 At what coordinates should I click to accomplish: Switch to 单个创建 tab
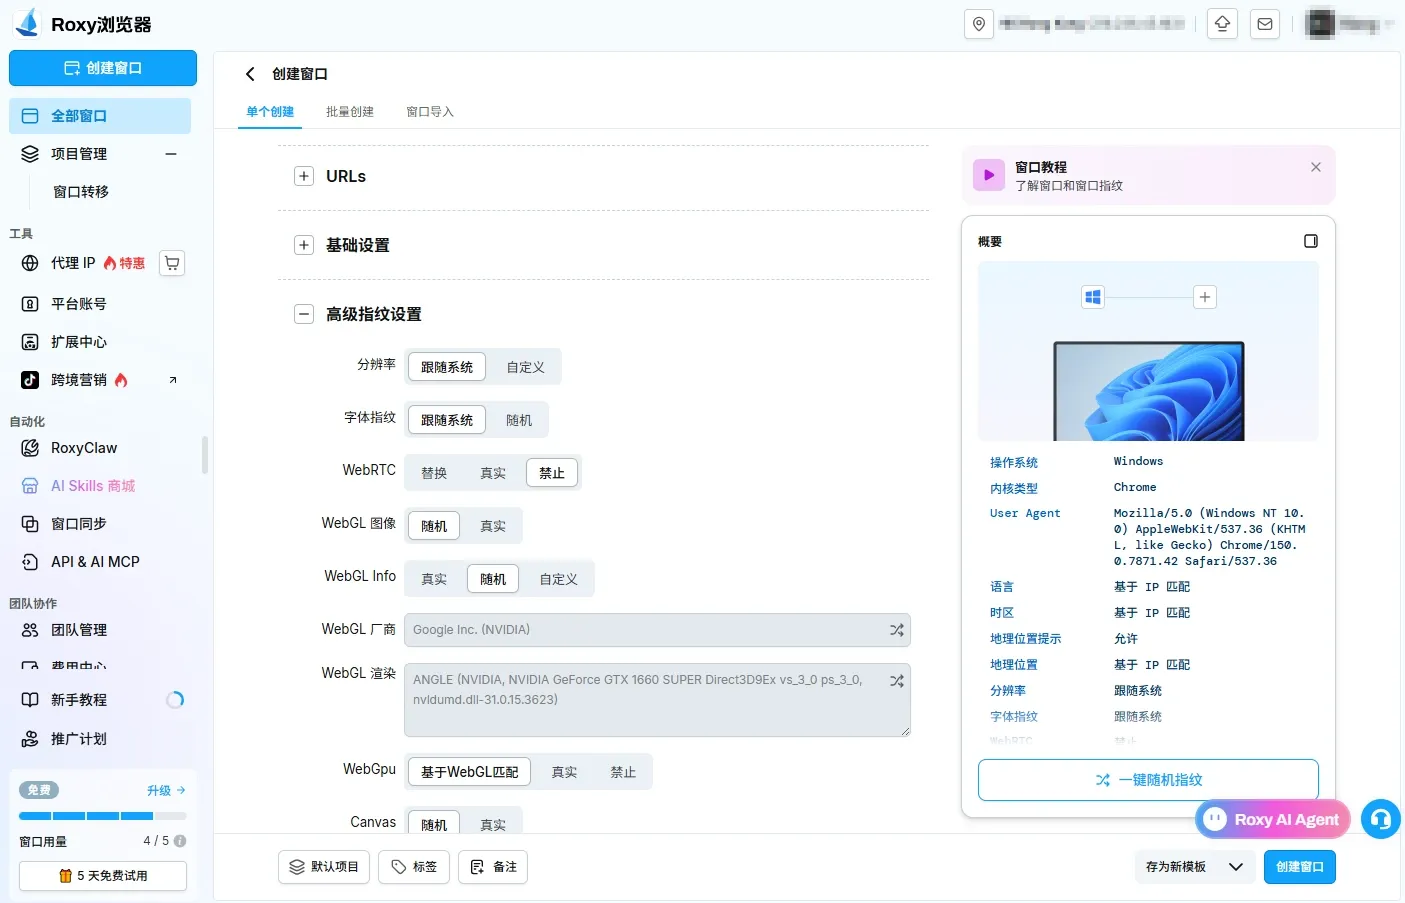pos(270,112)
